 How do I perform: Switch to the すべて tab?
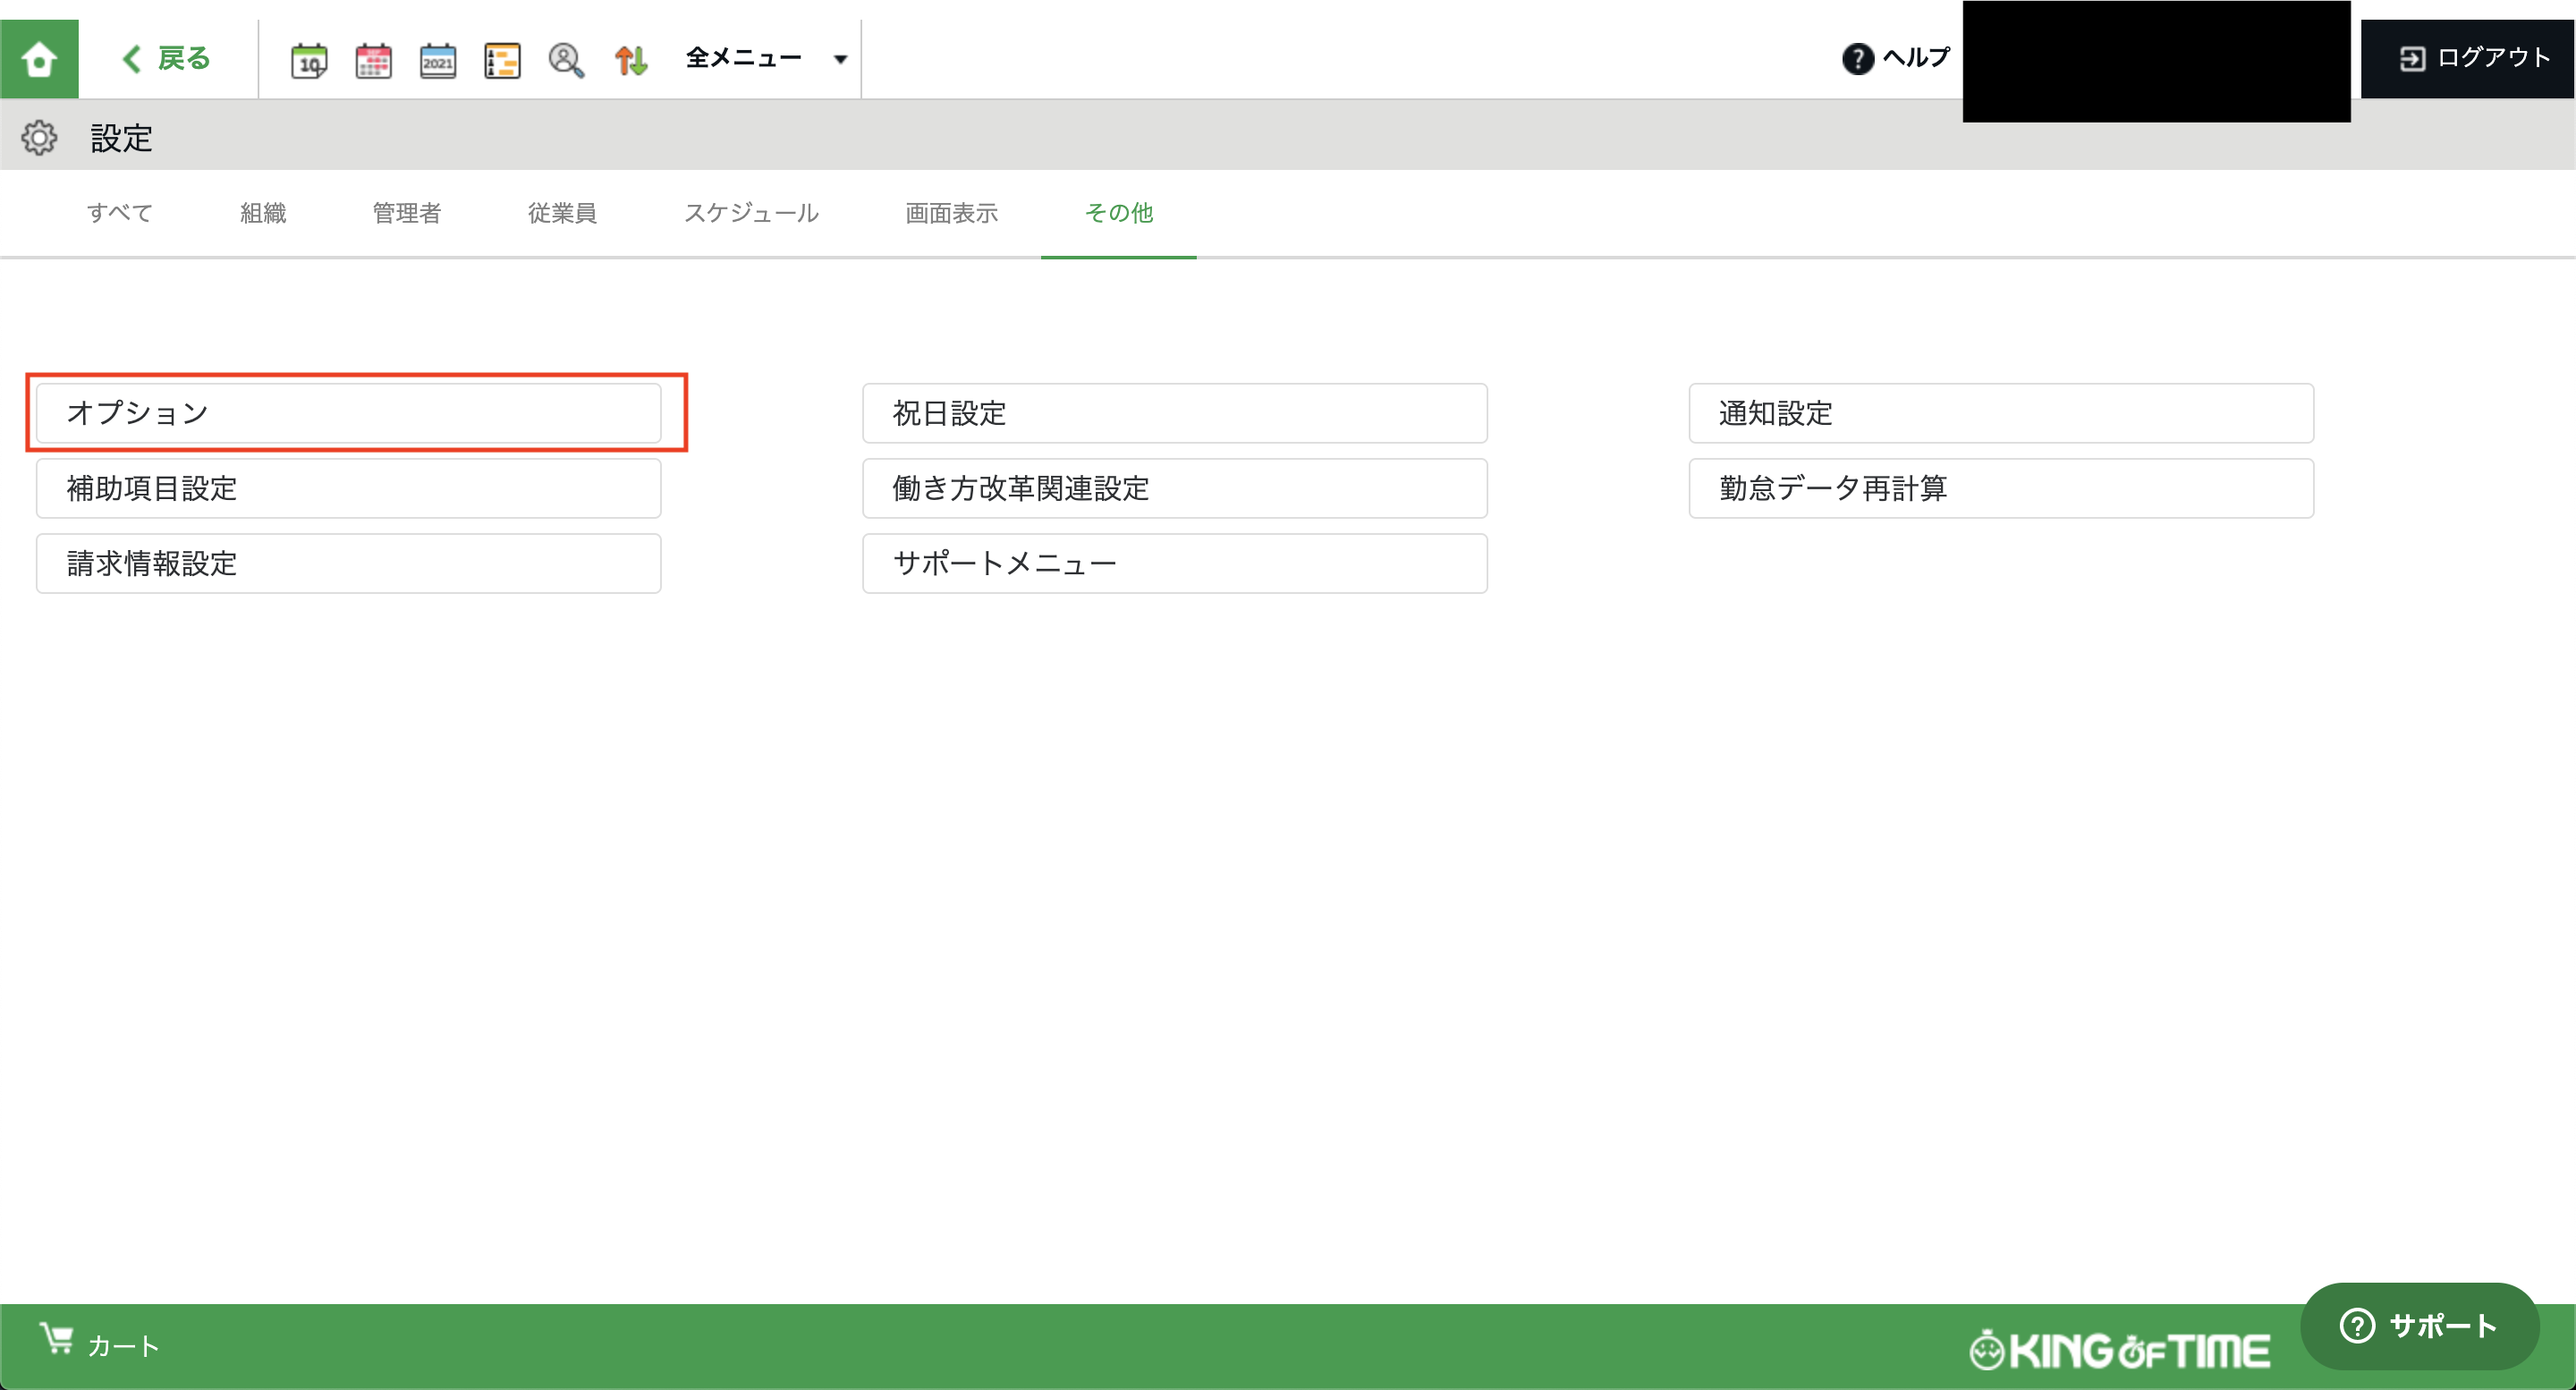point(119,213)
